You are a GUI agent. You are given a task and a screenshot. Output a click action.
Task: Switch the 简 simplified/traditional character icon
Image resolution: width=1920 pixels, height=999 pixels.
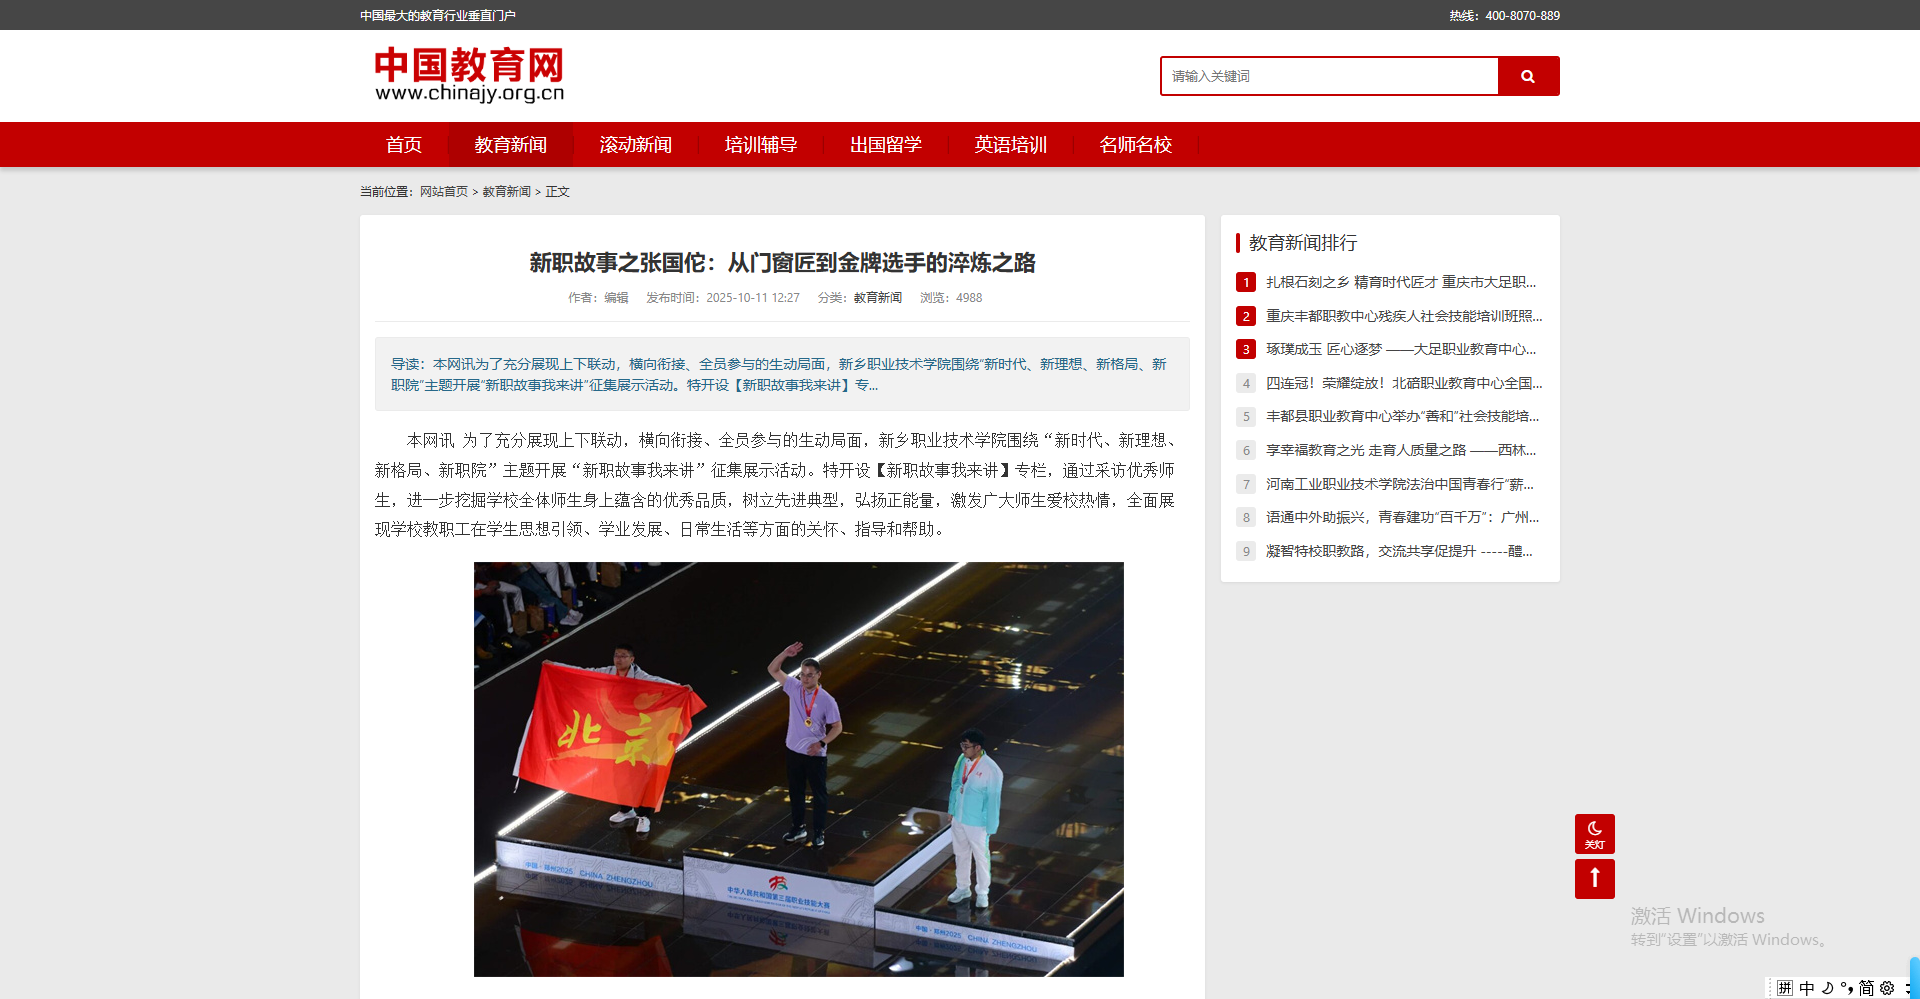(1866, 988)
